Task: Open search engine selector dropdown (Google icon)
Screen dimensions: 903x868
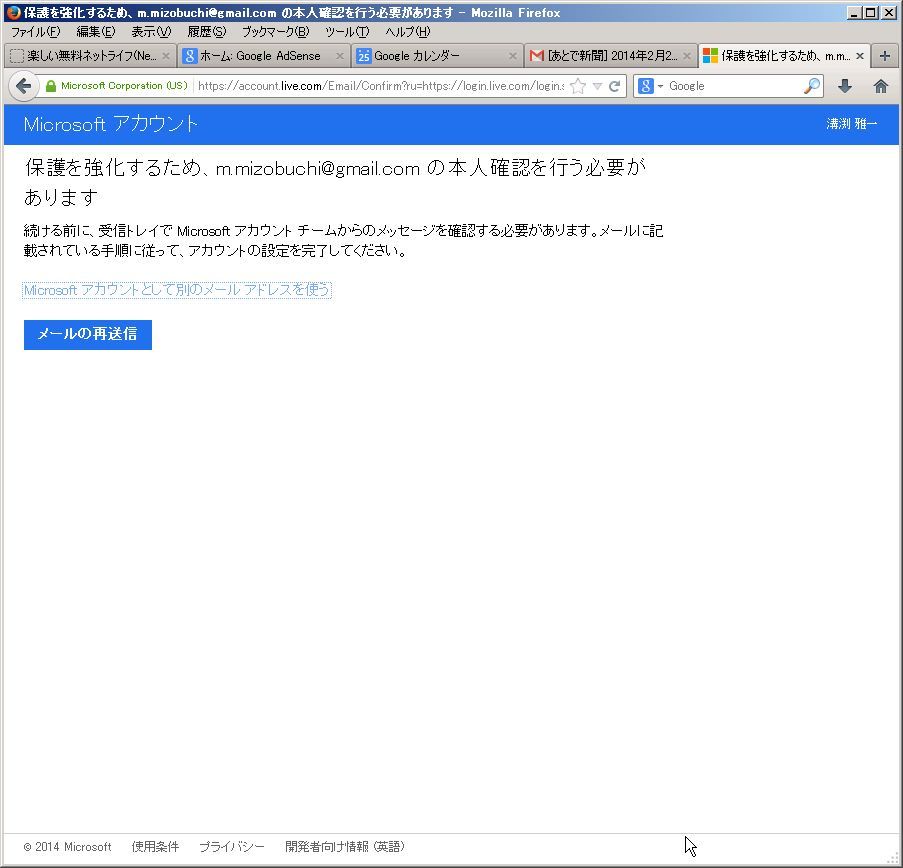Action: click(x=651, y=86)
